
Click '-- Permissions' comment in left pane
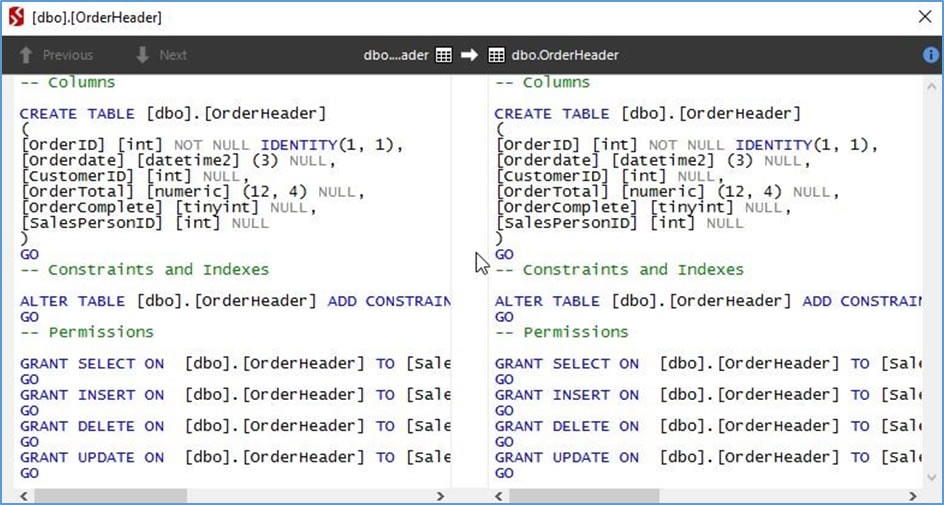pos(87,332)
